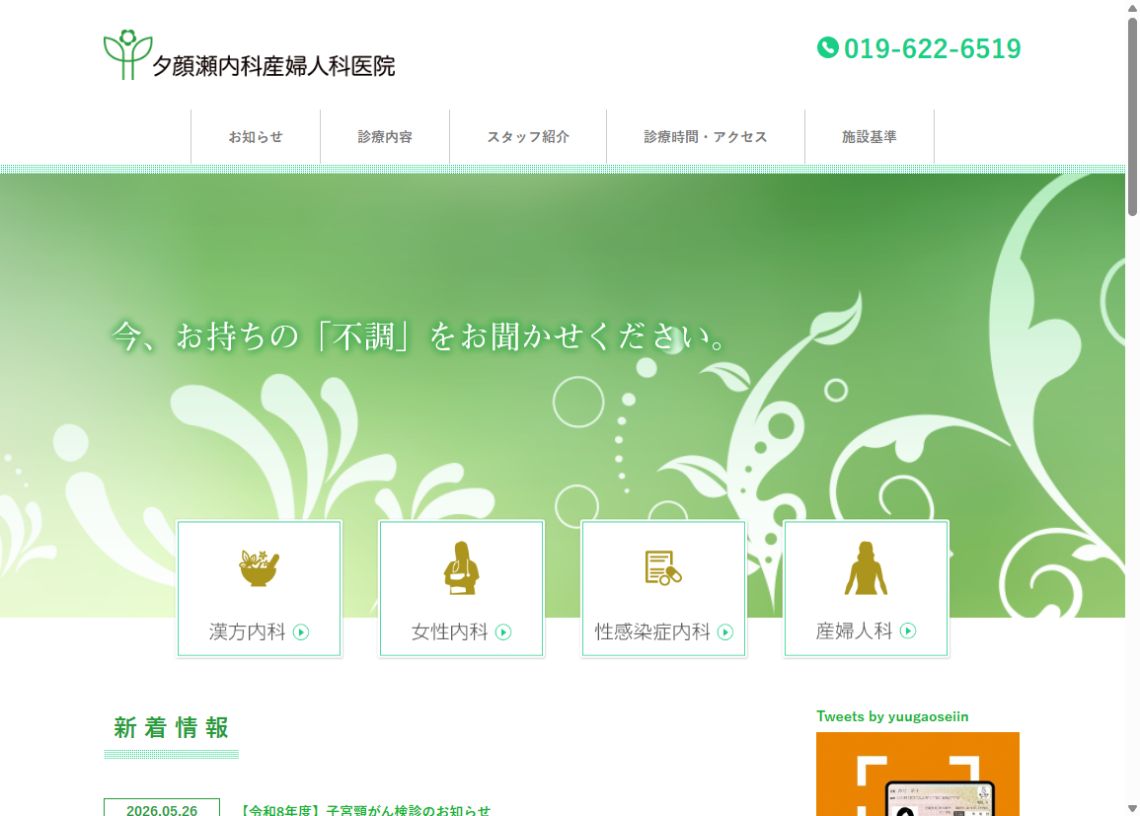Screen dimensions: 1140x816
Task: Open the 子宮頸がん検診のお知らせ news link
Action: [x=366, y=810]
